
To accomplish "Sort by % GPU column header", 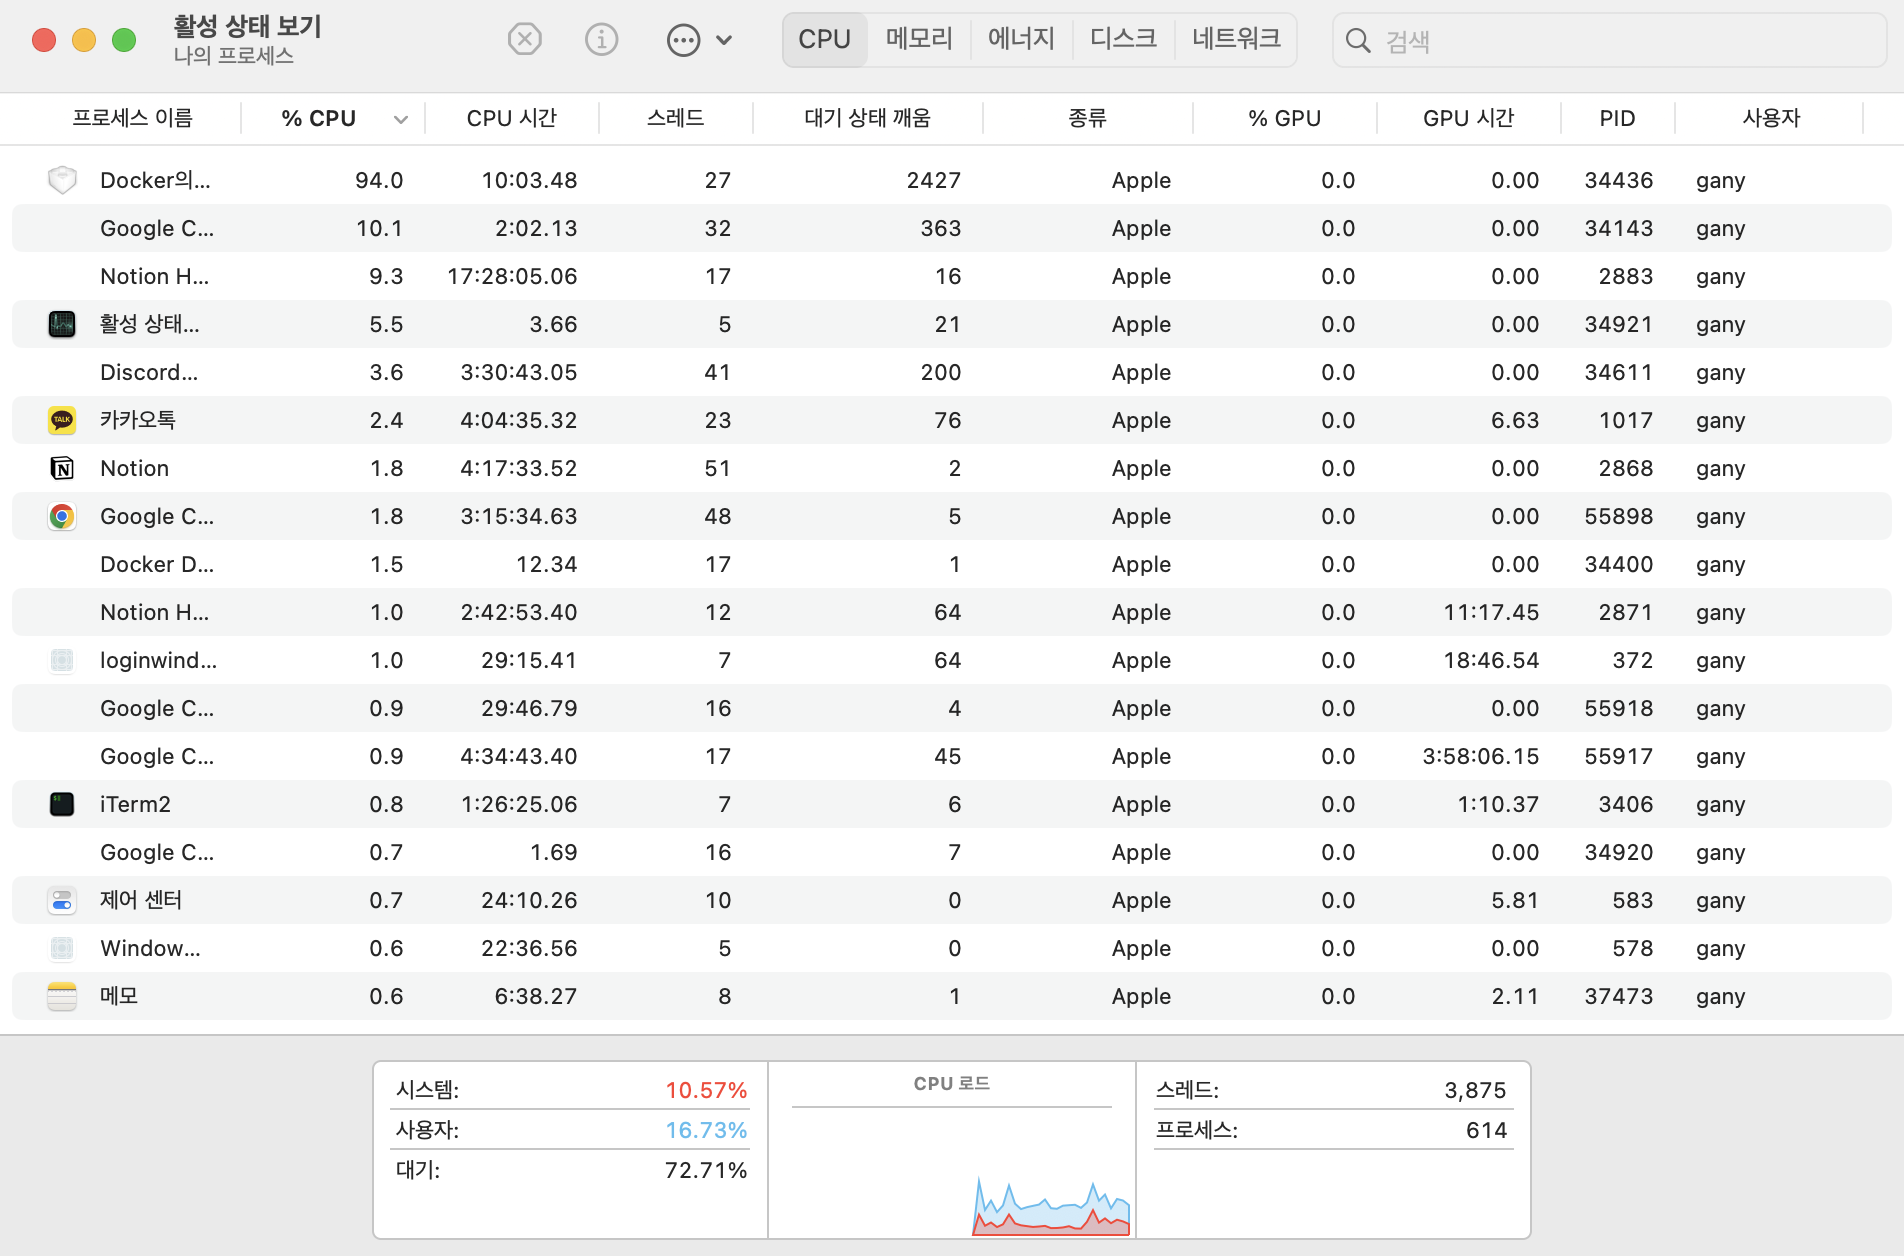I will [x=1285, y=118].
